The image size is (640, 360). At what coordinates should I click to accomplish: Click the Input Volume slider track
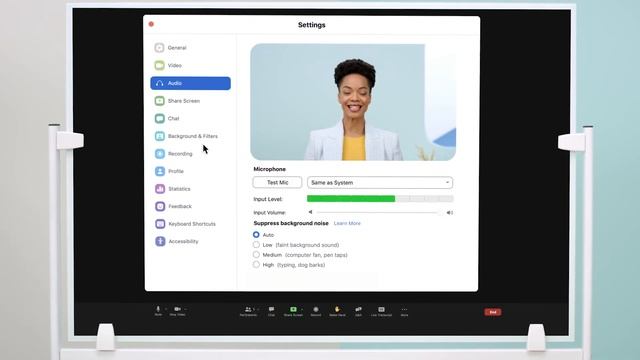tap(378, 212)
